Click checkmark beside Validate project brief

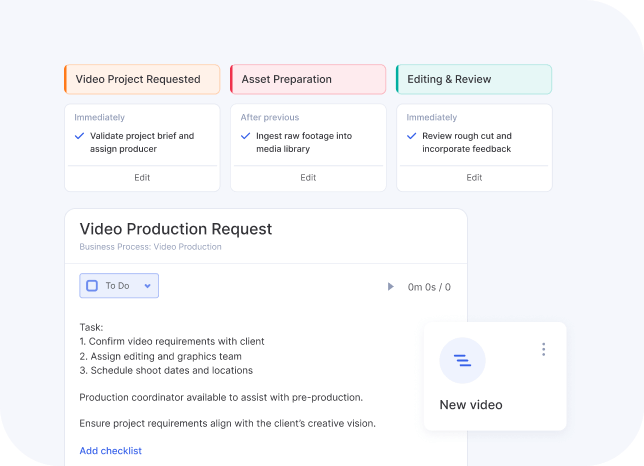79,136
